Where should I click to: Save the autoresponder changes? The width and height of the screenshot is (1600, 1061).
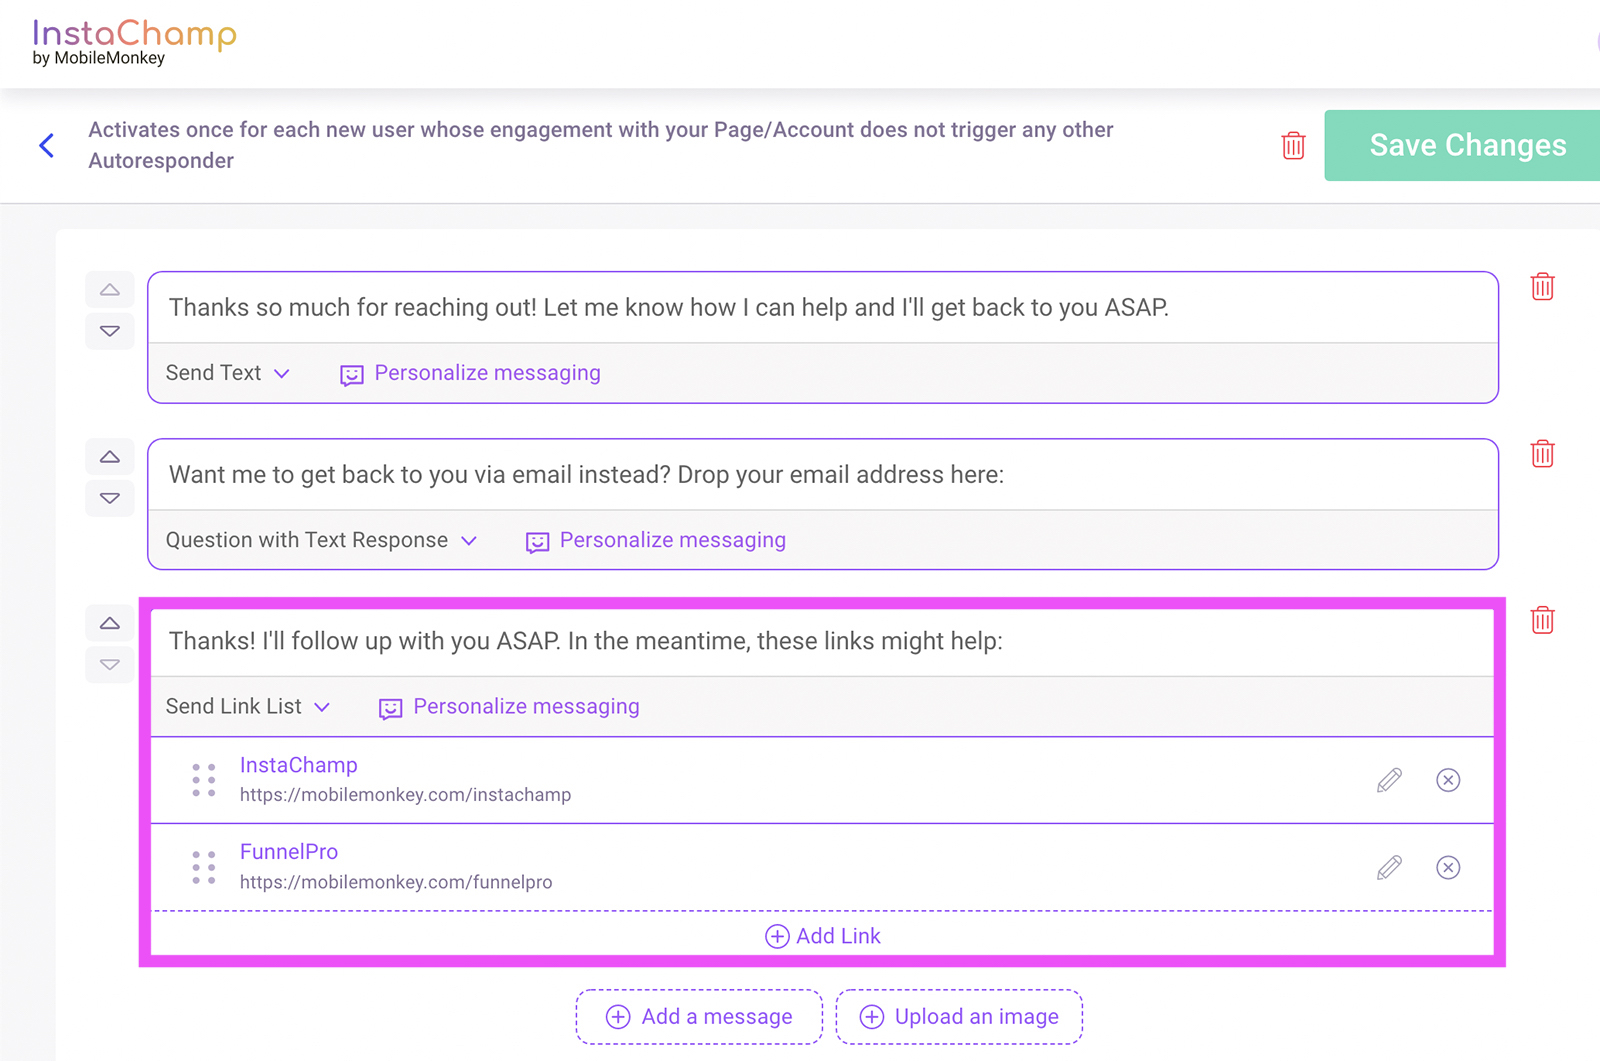[1462, 145]
